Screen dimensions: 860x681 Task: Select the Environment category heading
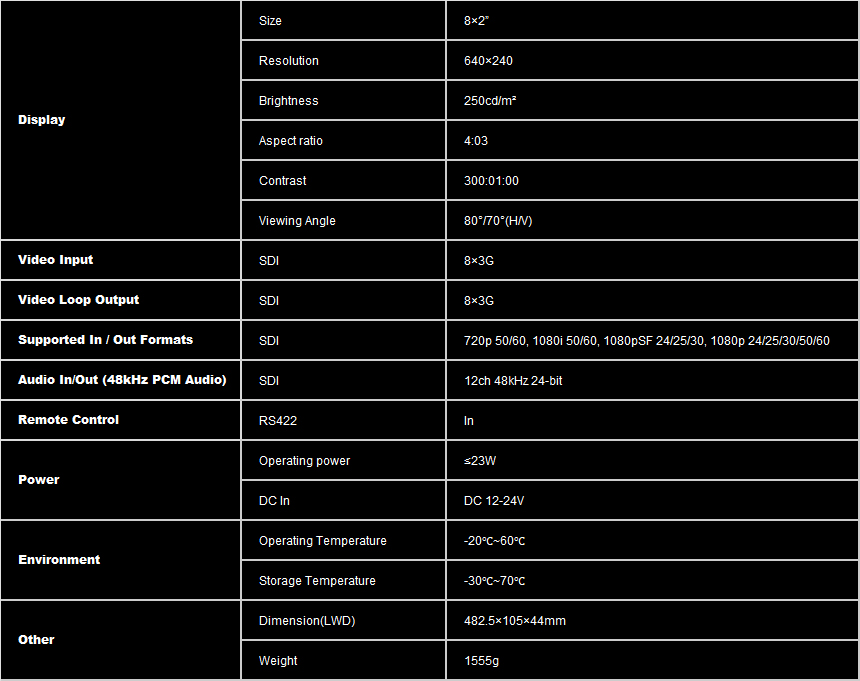(59, 560)
